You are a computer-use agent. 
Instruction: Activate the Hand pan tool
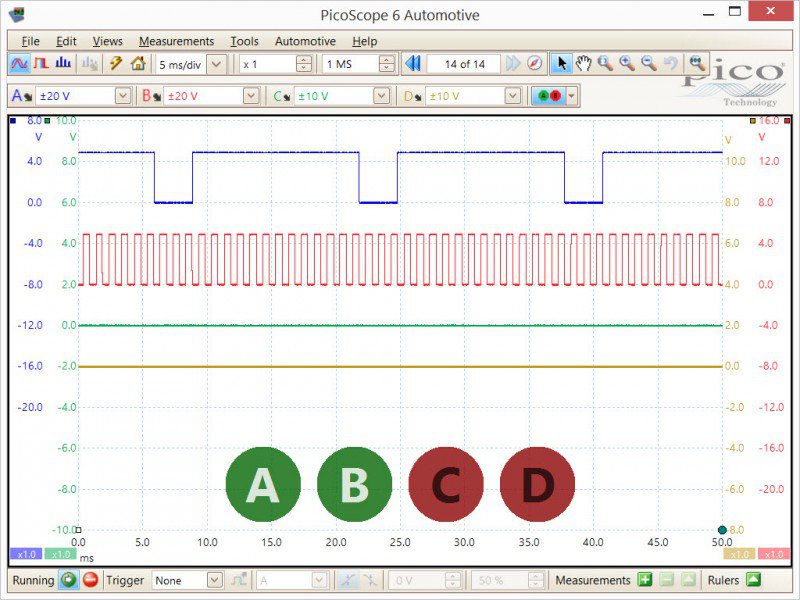pos(584,63)
